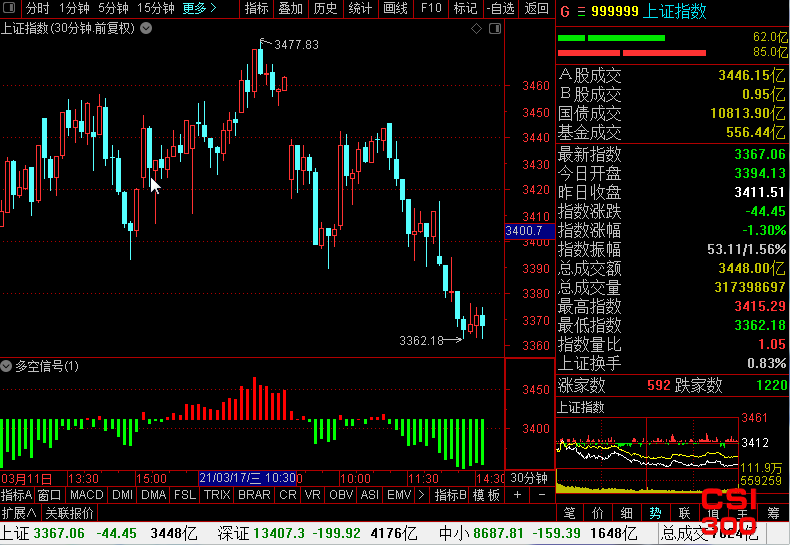Open the 更多 periods dropdown
790x545 pixels.
(x=200, y=8)
